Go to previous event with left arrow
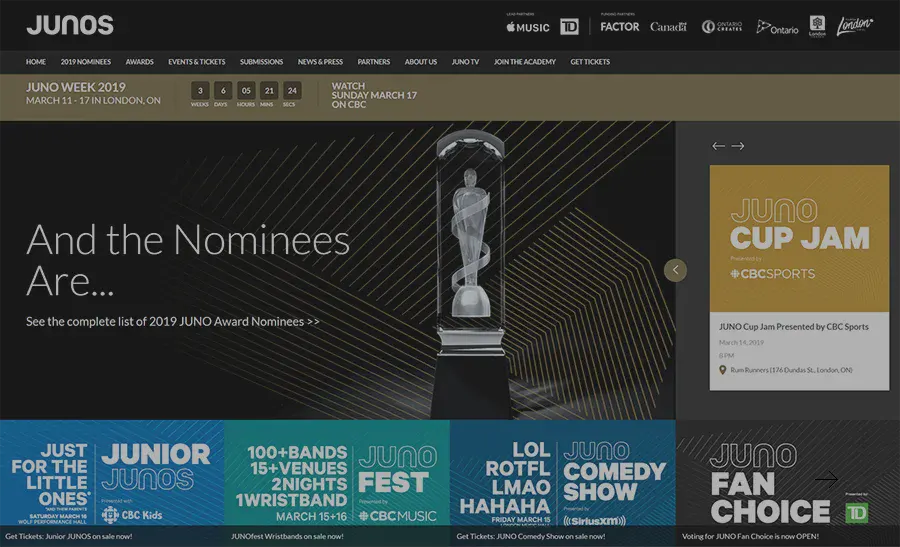This screenshot has width=900, height=547. [x=718, y=146]
